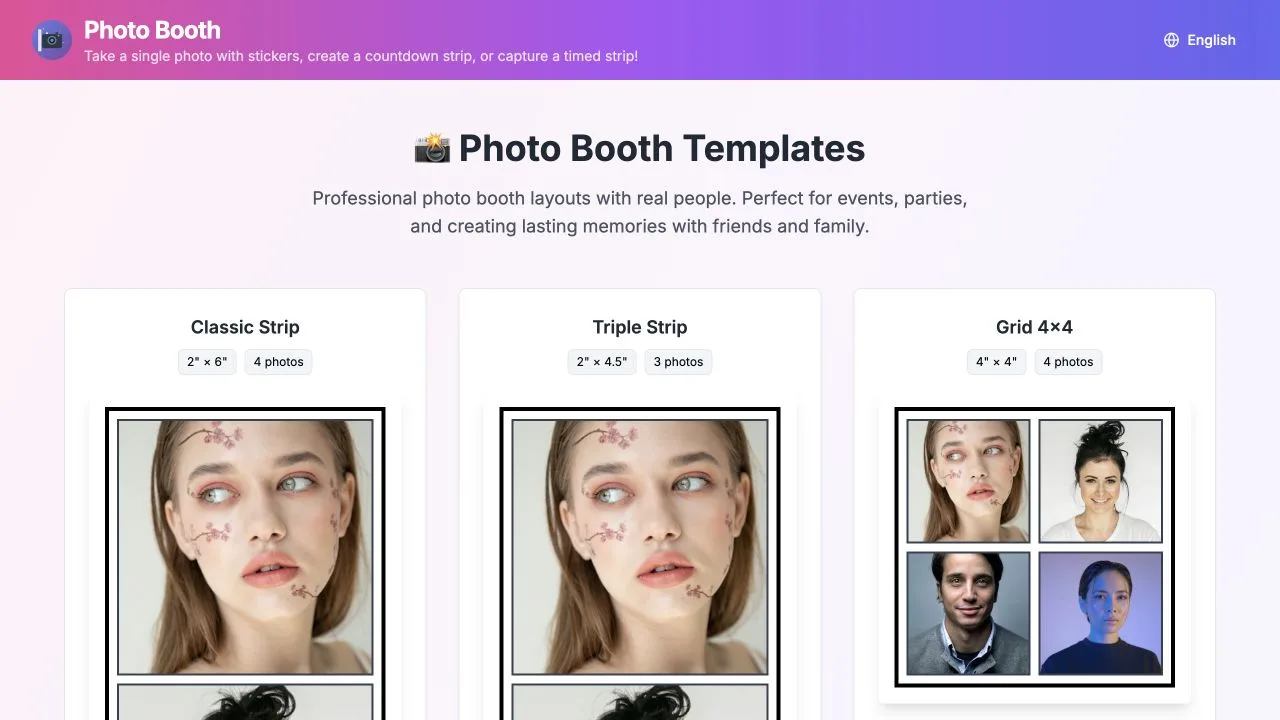Viewport: 1280px width, 720px height.
Task: Click the 3 photos badge
Action: 678,362
